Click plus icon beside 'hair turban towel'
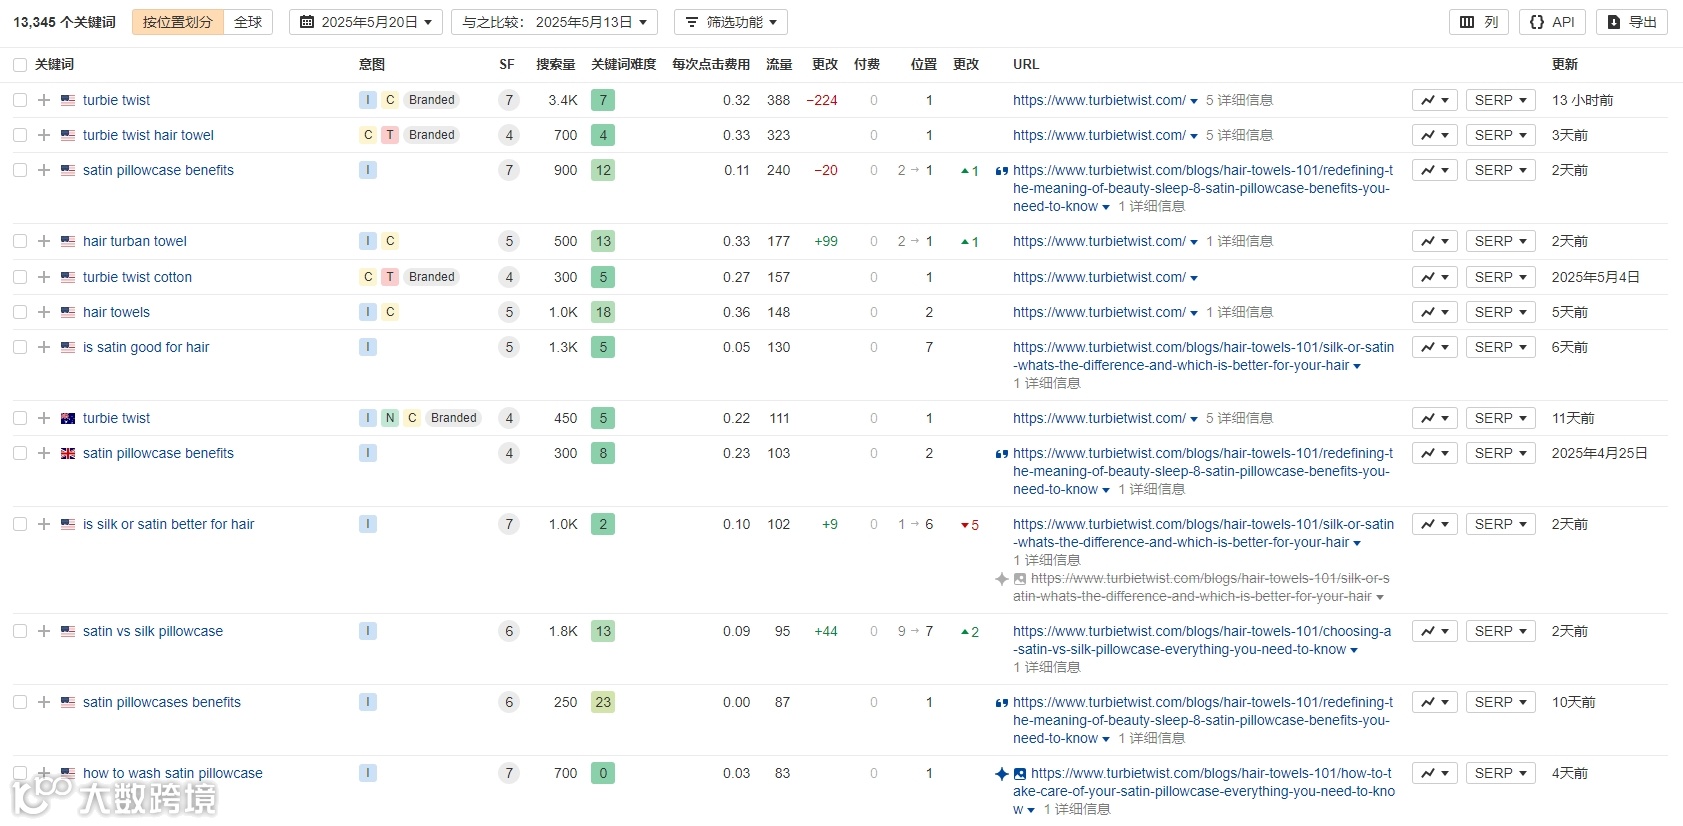The width and height of the screenshot is (1683, 826). coord(44,241)
